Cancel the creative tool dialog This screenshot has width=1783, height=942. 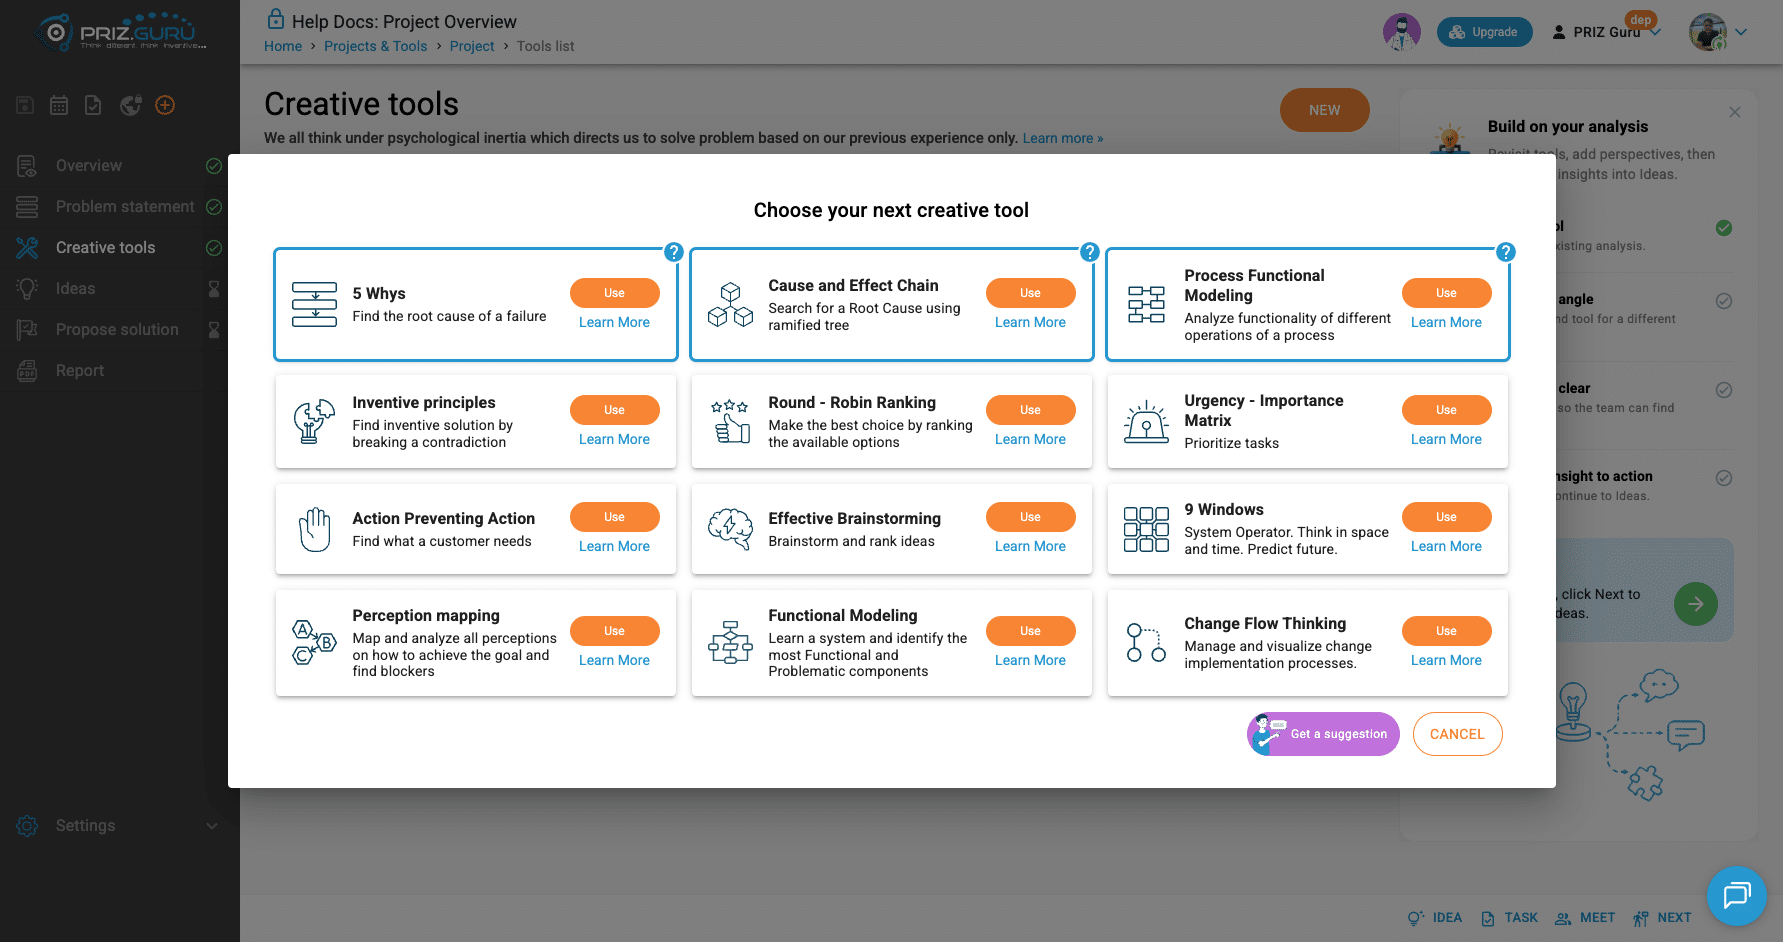[1457, 734]
